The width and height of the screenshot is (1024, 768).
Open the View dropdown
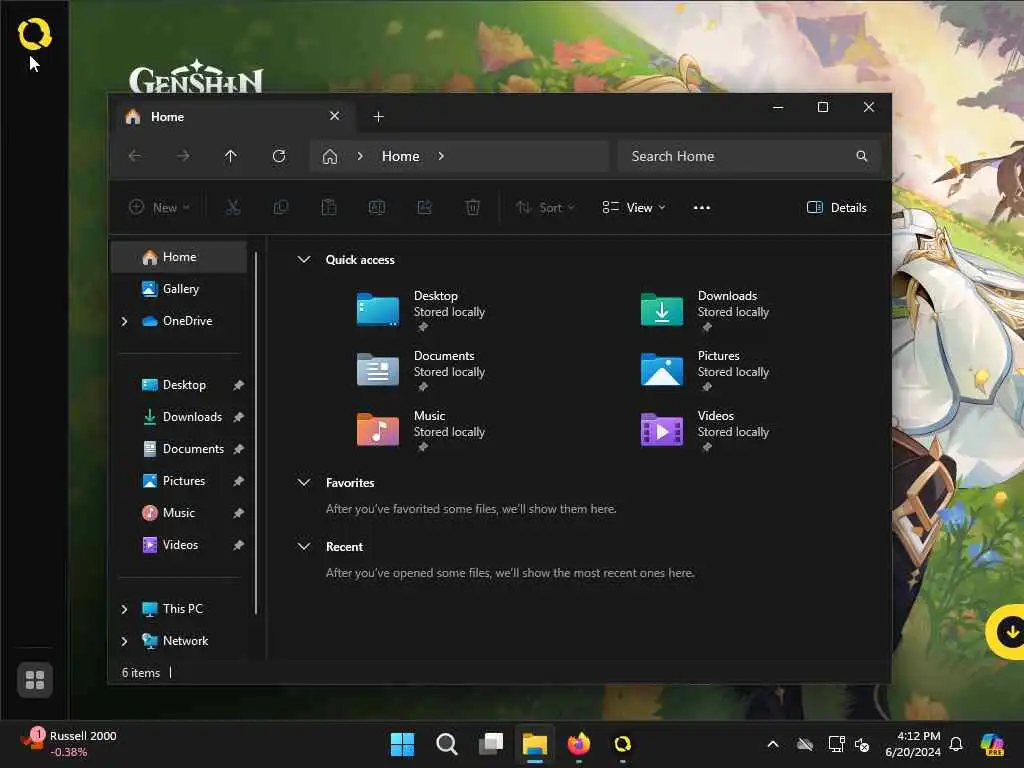(633, 208)
